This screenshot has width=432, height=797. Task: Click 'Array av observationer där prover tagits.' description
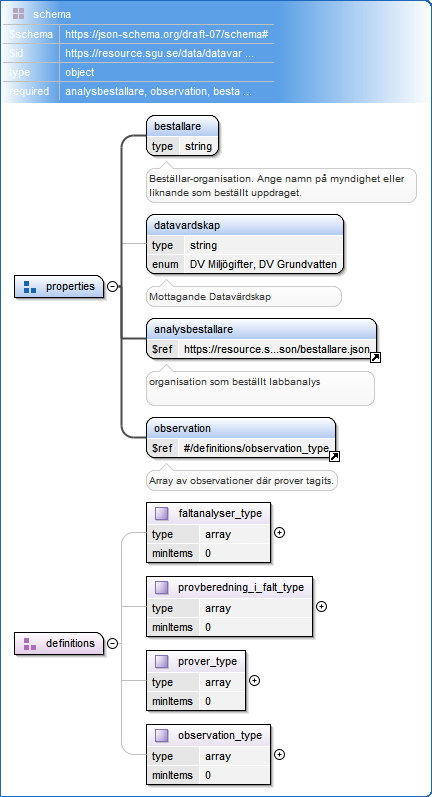click(x=241, y=480)
